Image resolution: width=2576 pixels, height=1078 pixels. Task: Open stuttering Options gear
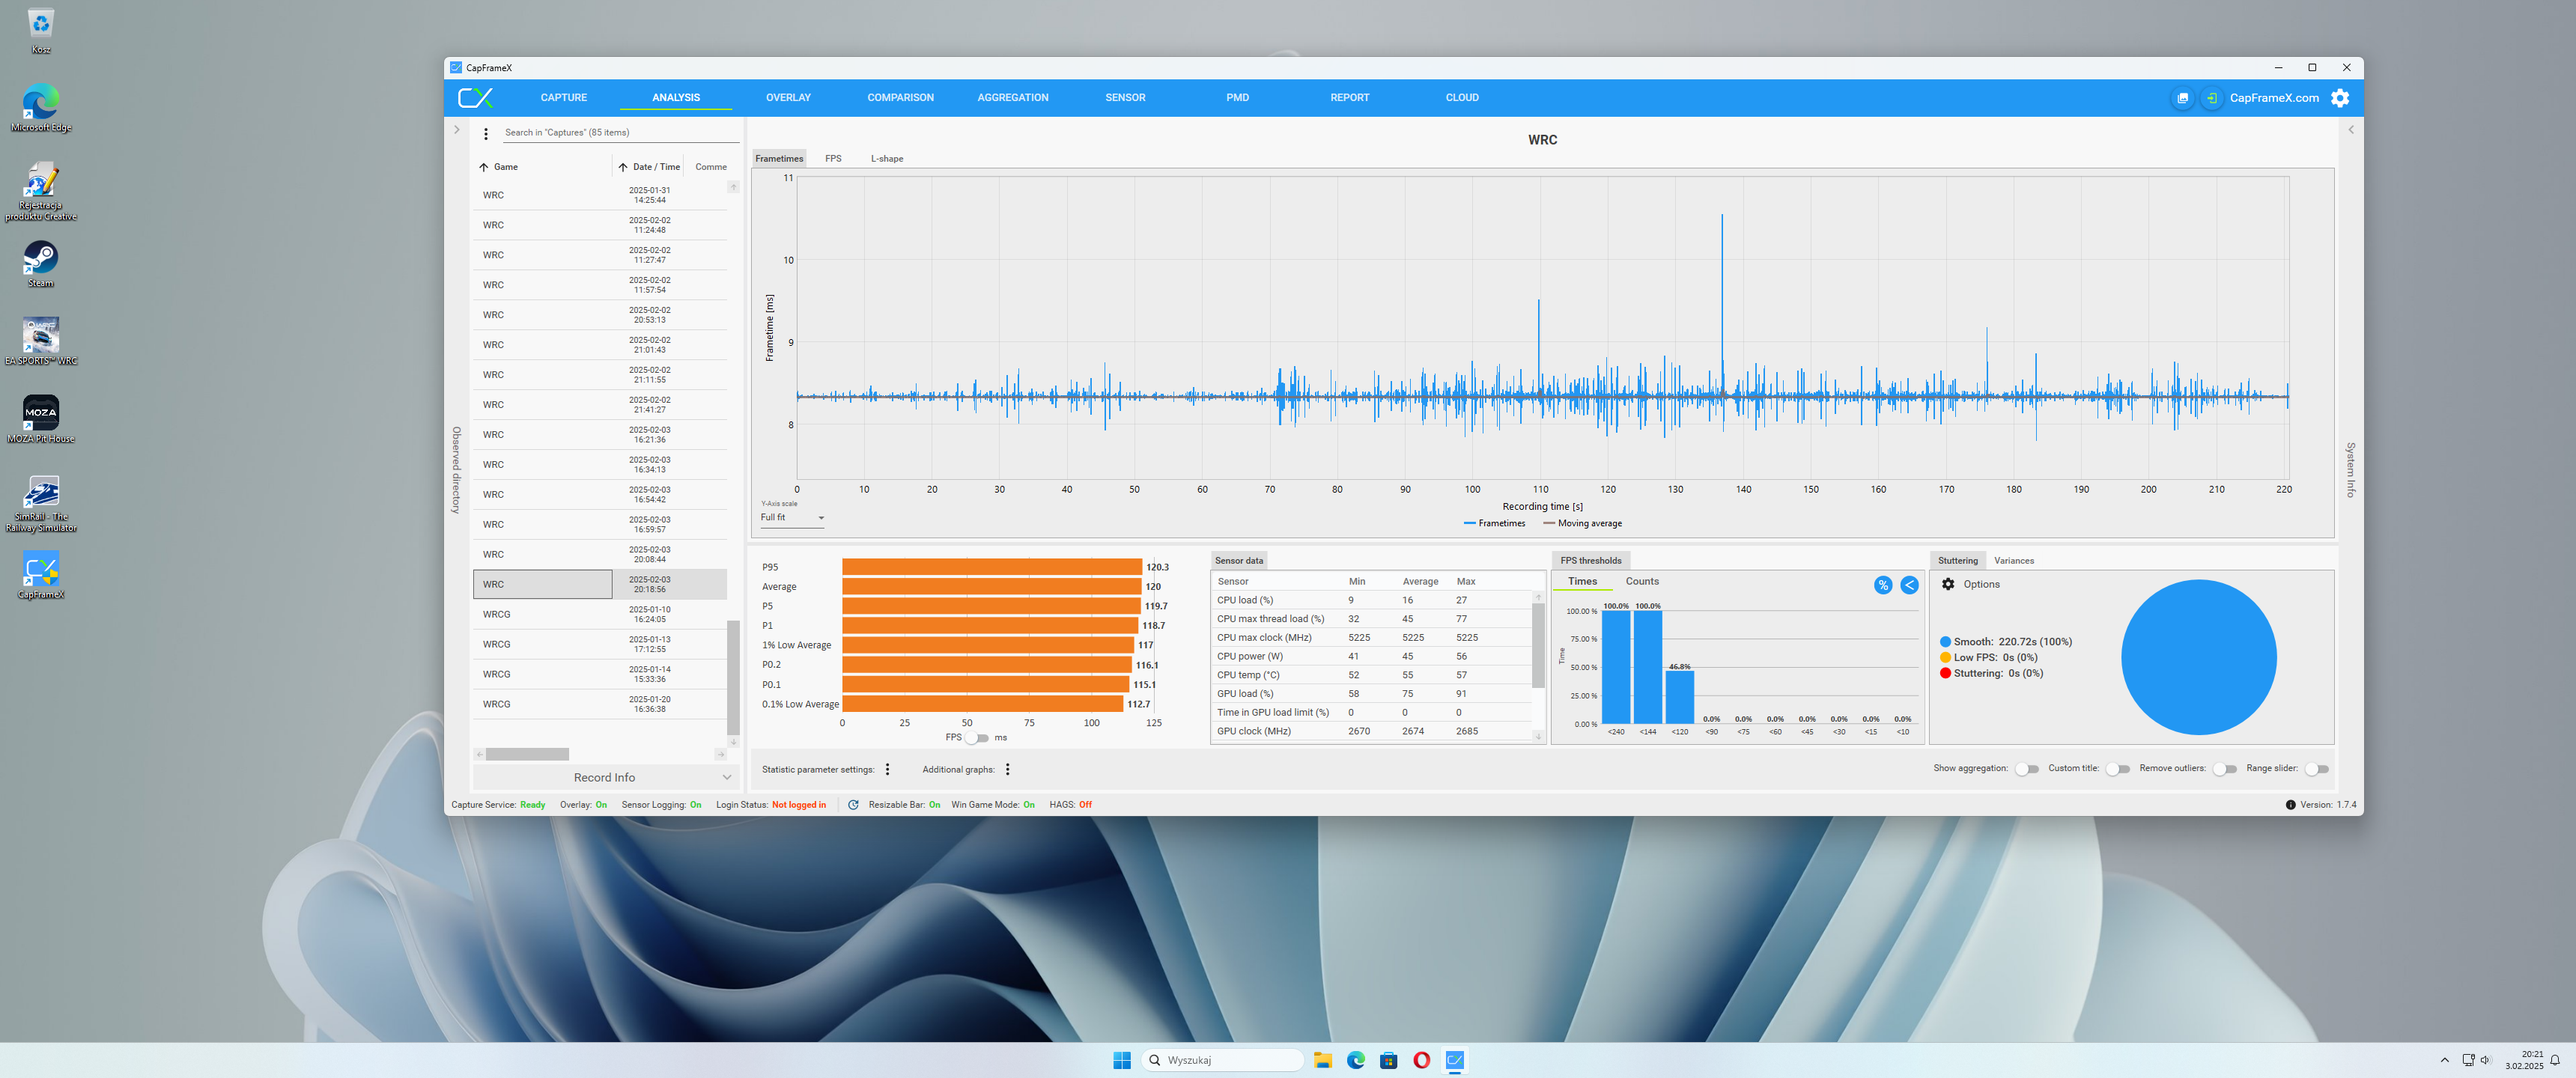(x=1947, y=584)
